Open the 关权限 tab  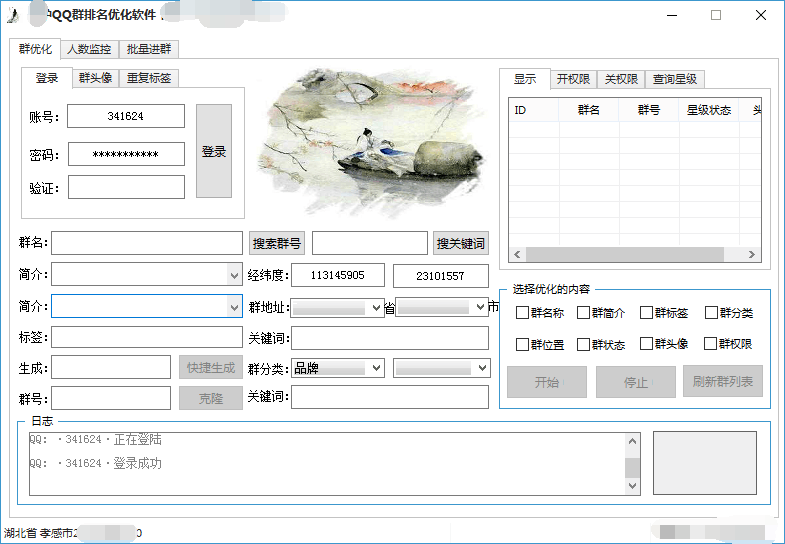[621, 79]
